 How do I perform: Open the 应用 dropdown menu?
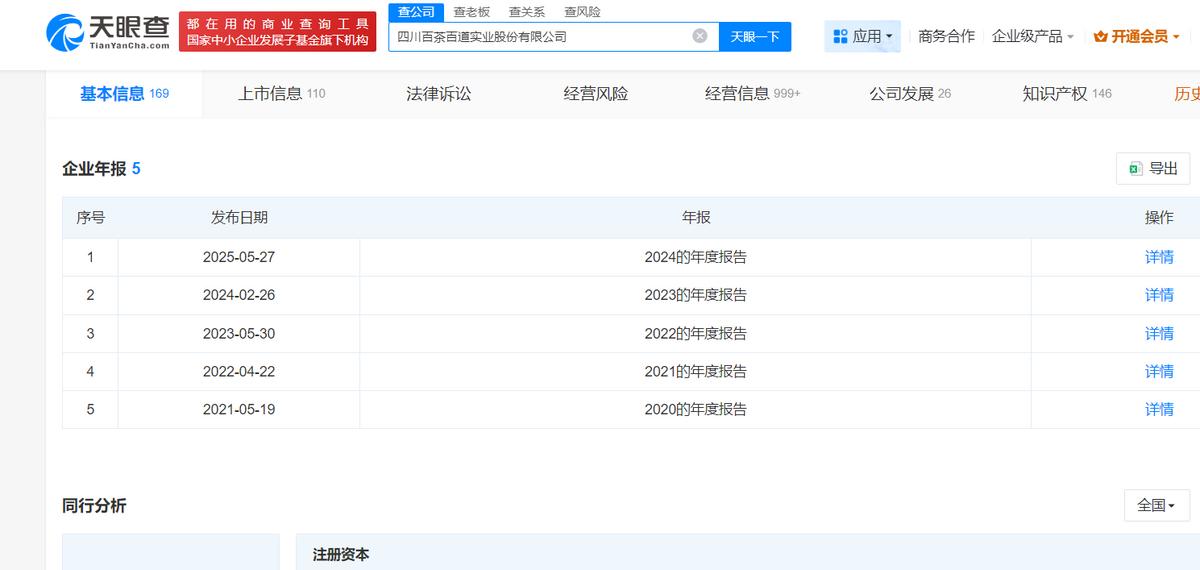pos(863,36)
